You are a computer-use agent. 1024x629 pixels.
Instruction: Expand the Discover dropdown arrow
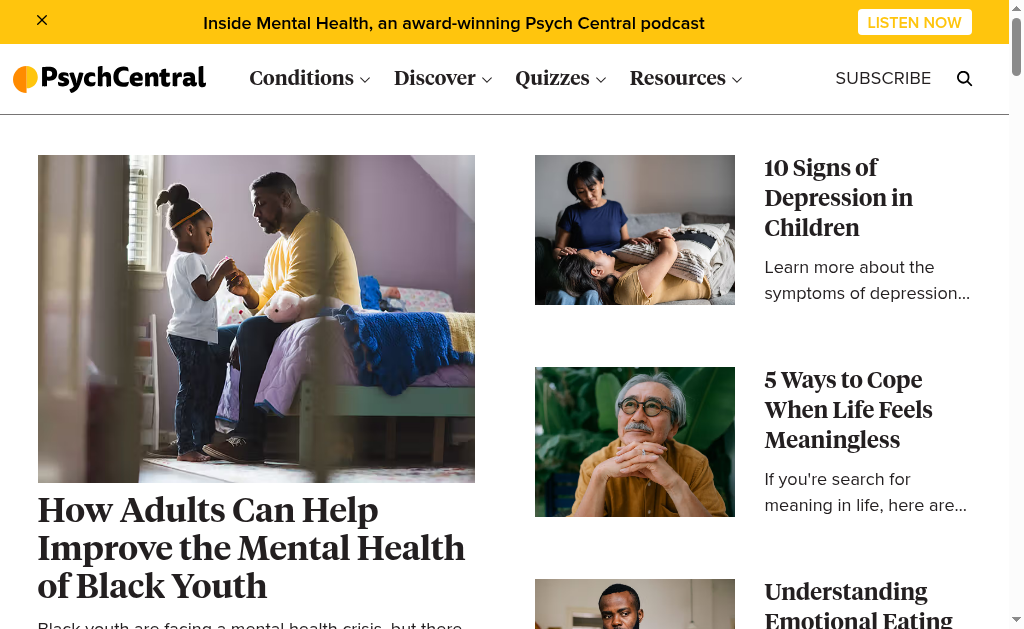pos(487,80)
